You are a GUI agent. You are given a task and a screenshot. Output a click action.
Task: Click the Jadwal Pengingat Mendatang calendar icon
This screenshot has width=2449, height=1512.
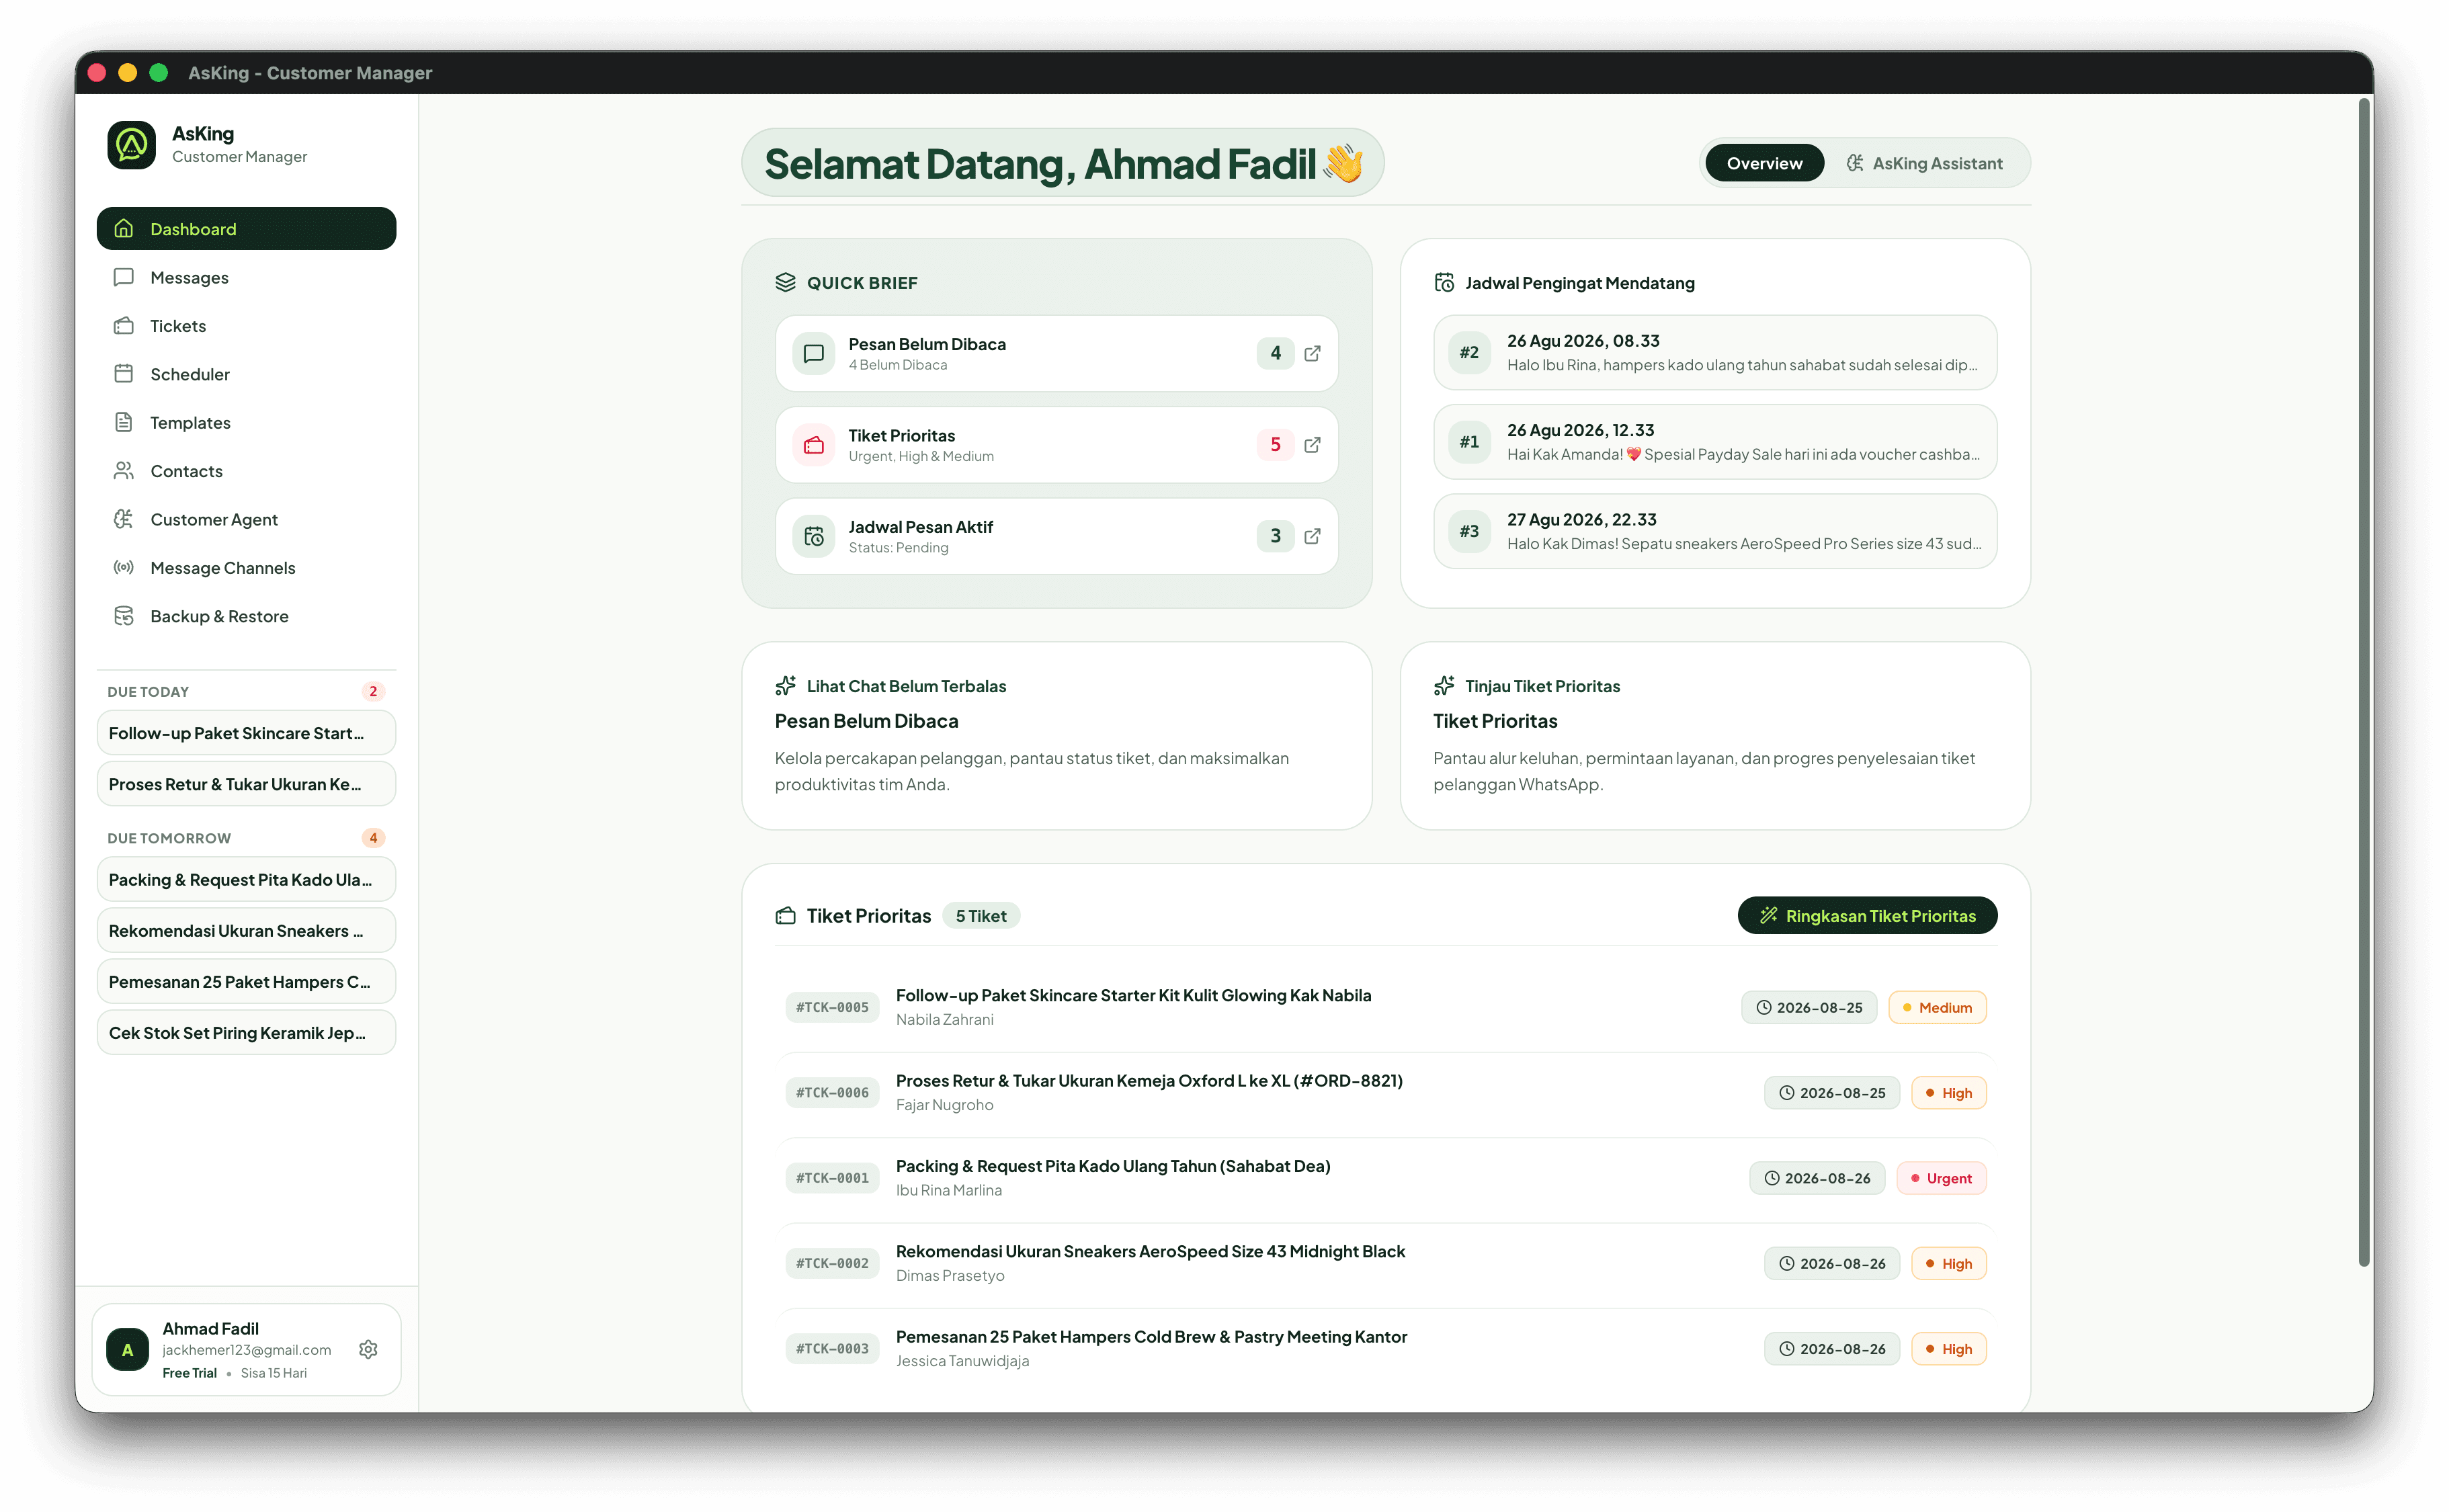pos(1444,282)
